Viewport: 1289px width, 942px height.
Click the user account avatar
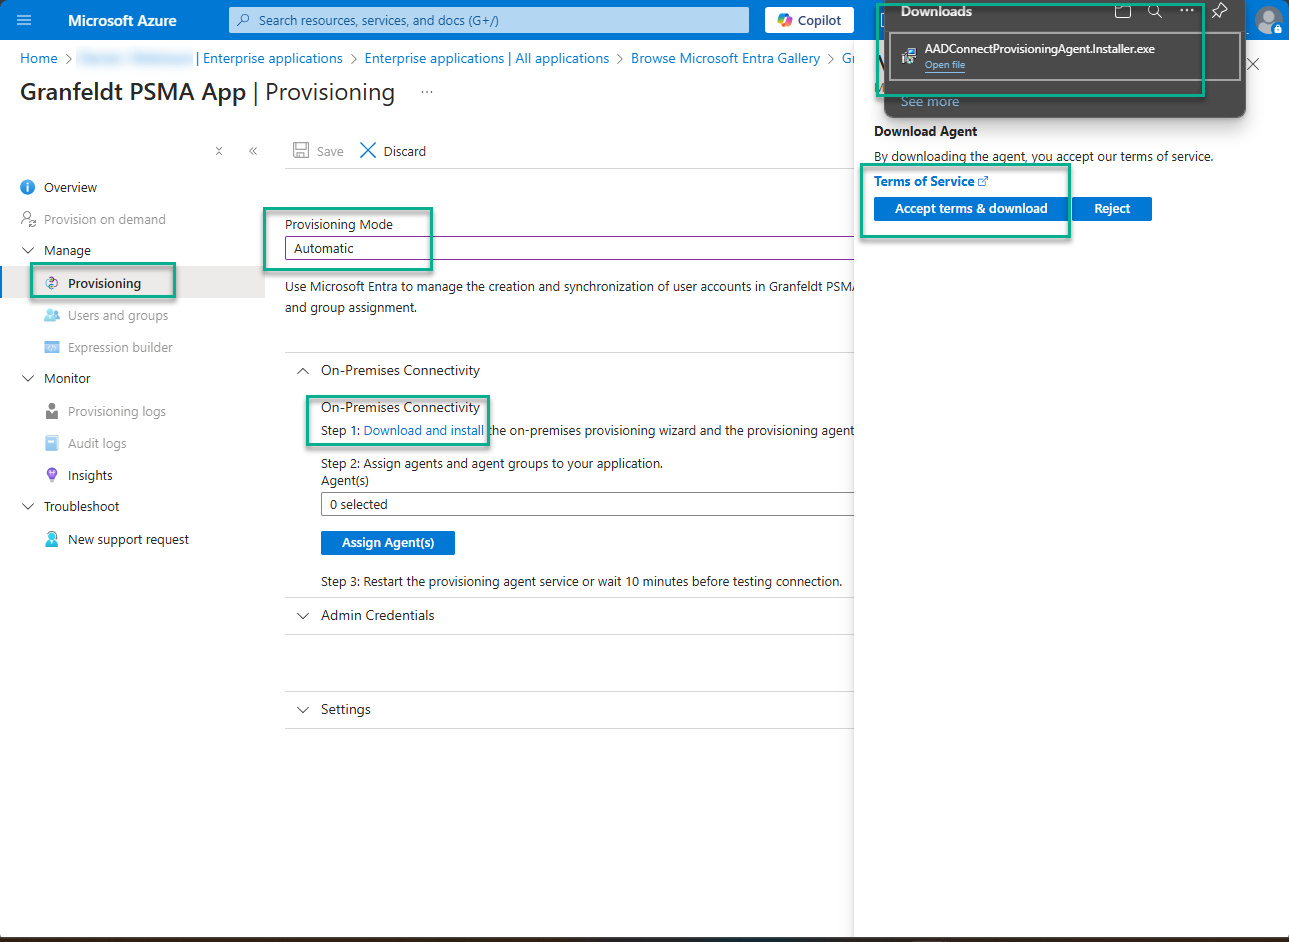point(1268,20)
